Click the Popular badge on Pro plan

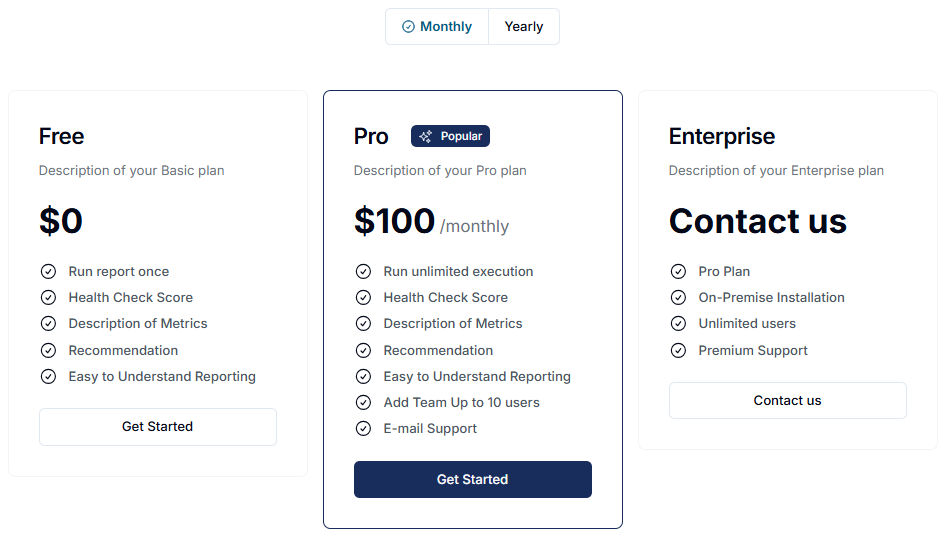click(x=450, y=136)
